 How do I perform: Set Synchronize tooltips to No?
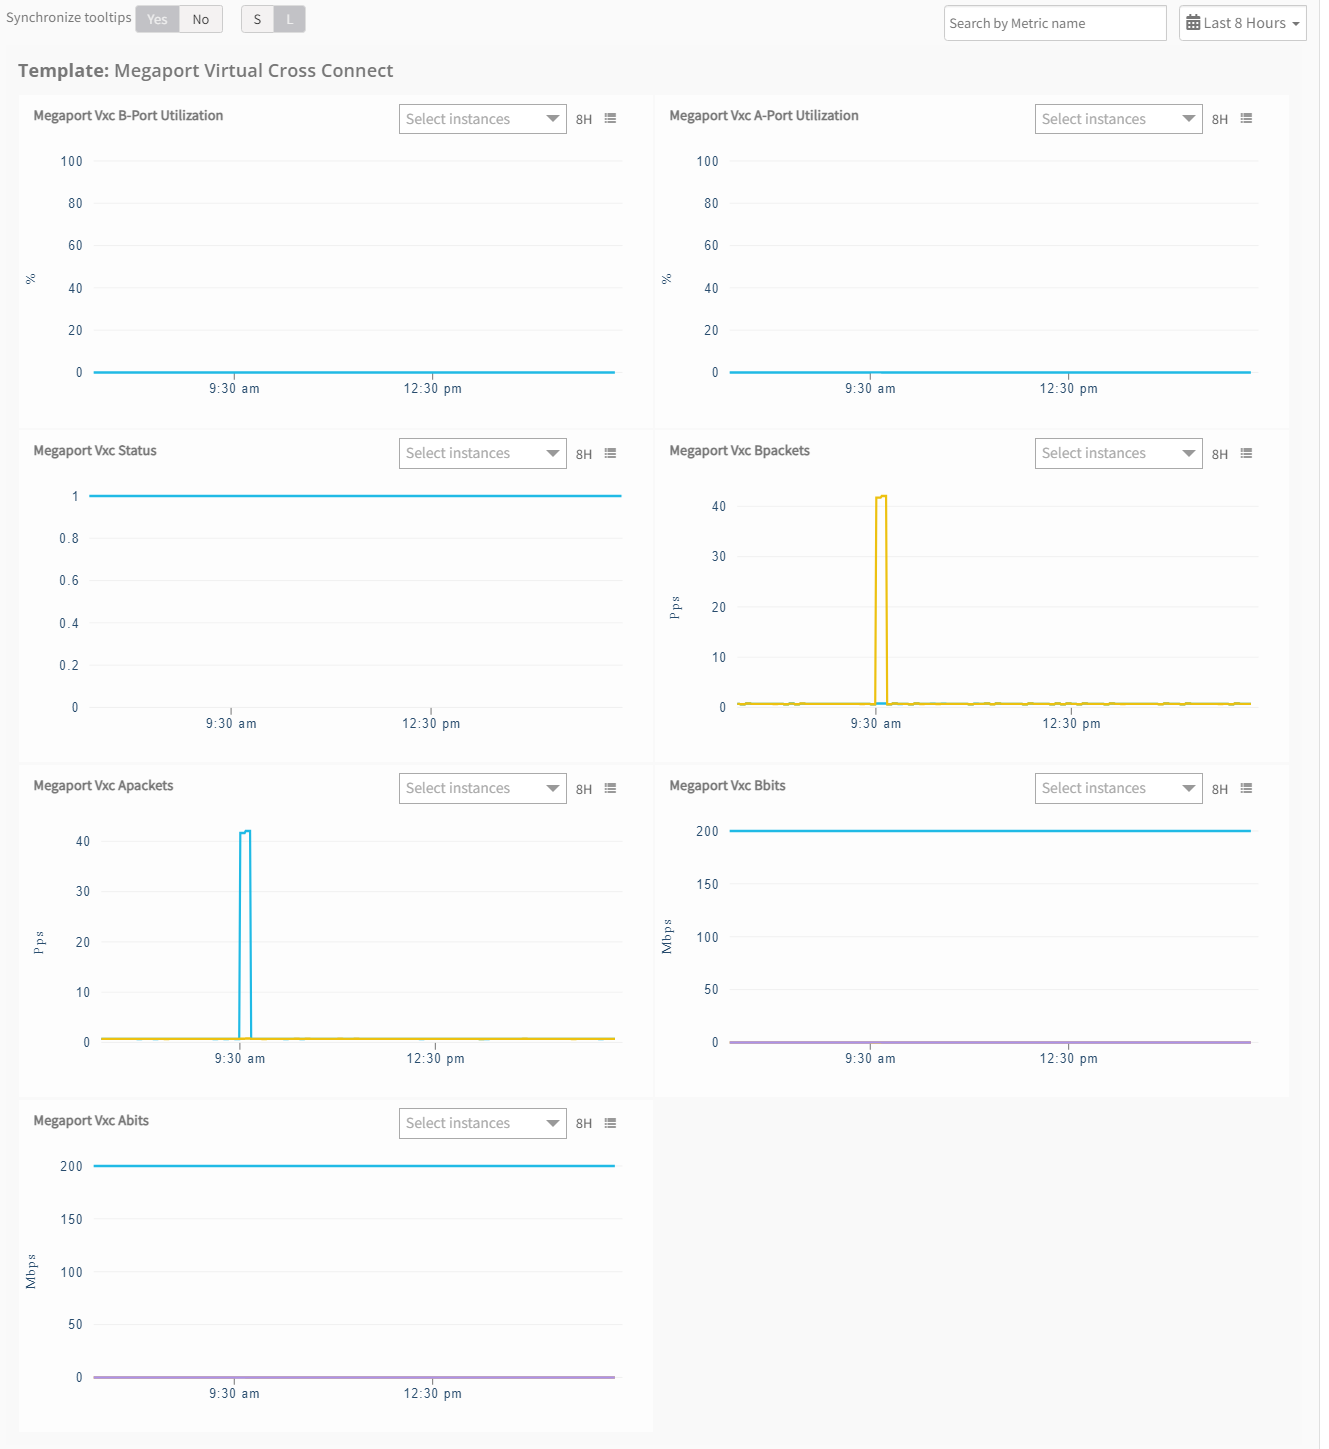click(x=201, y=19)
